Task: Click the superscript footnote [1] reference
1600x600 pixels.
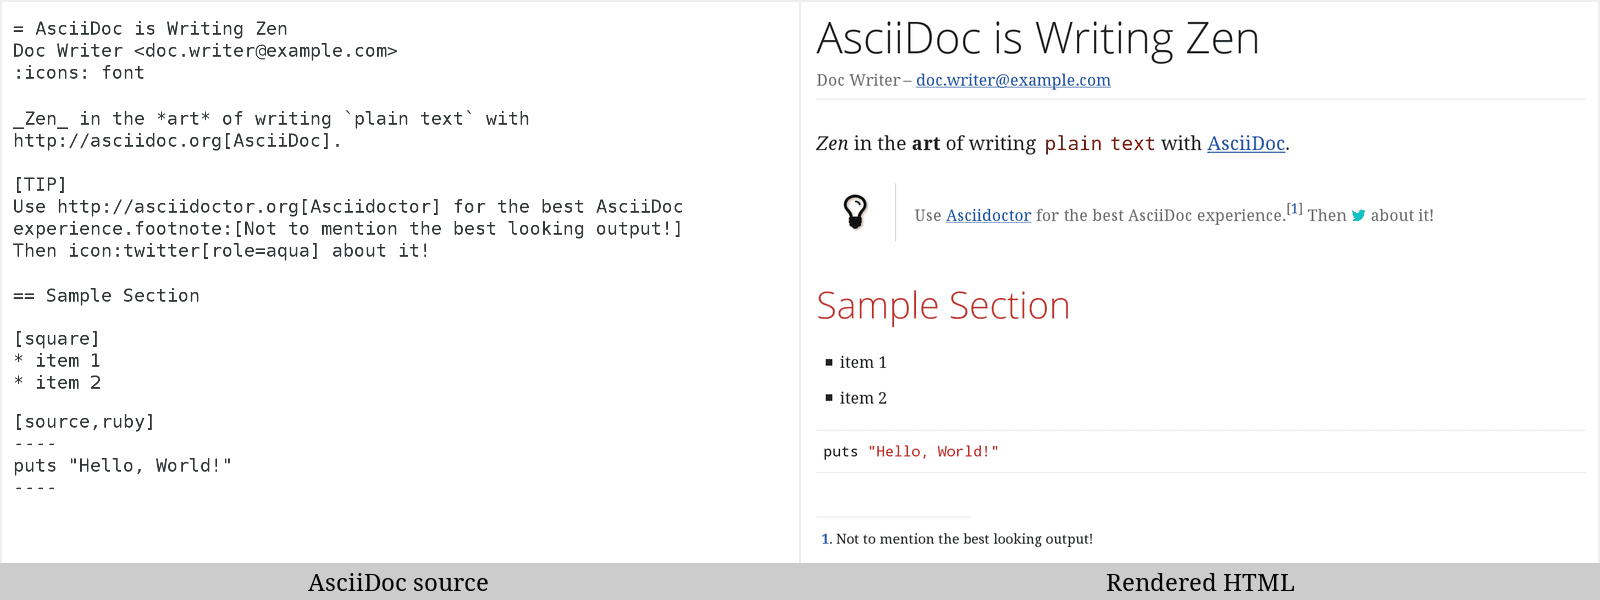Action: pos(1294,209)
